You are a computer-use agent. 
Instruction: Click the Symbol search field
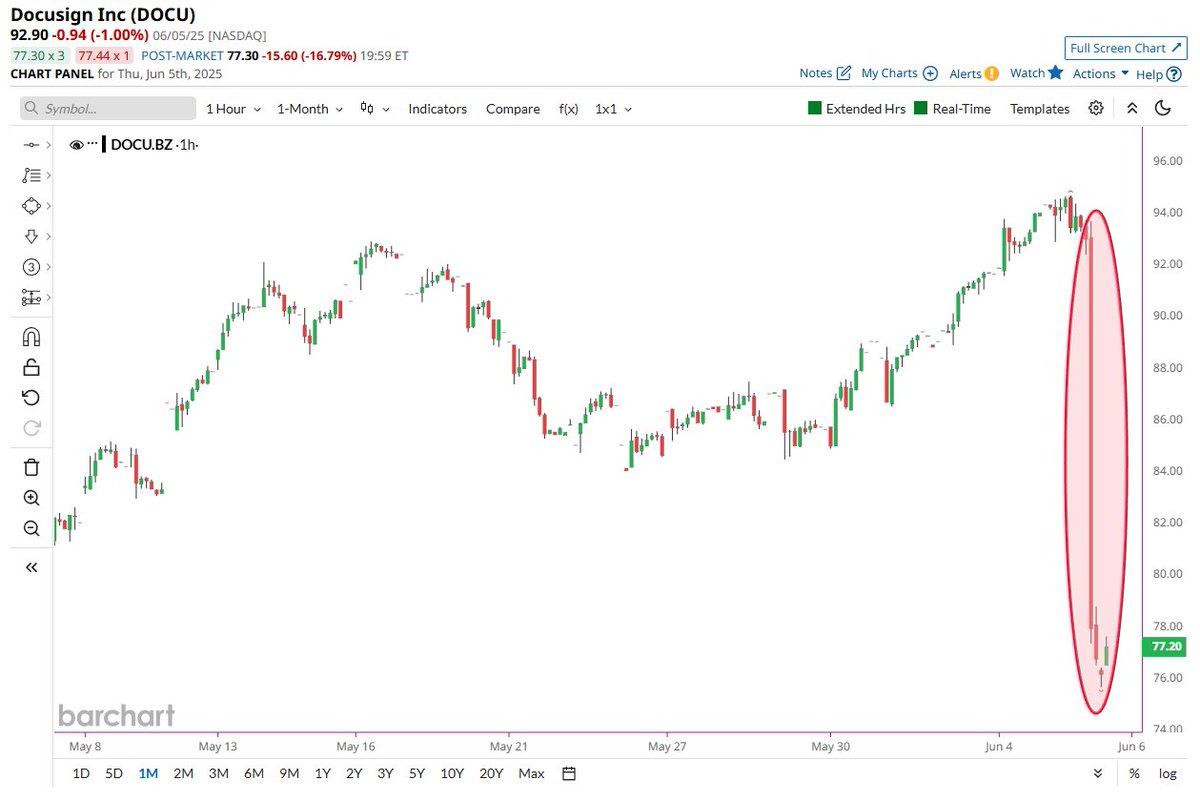click(108, 108)
